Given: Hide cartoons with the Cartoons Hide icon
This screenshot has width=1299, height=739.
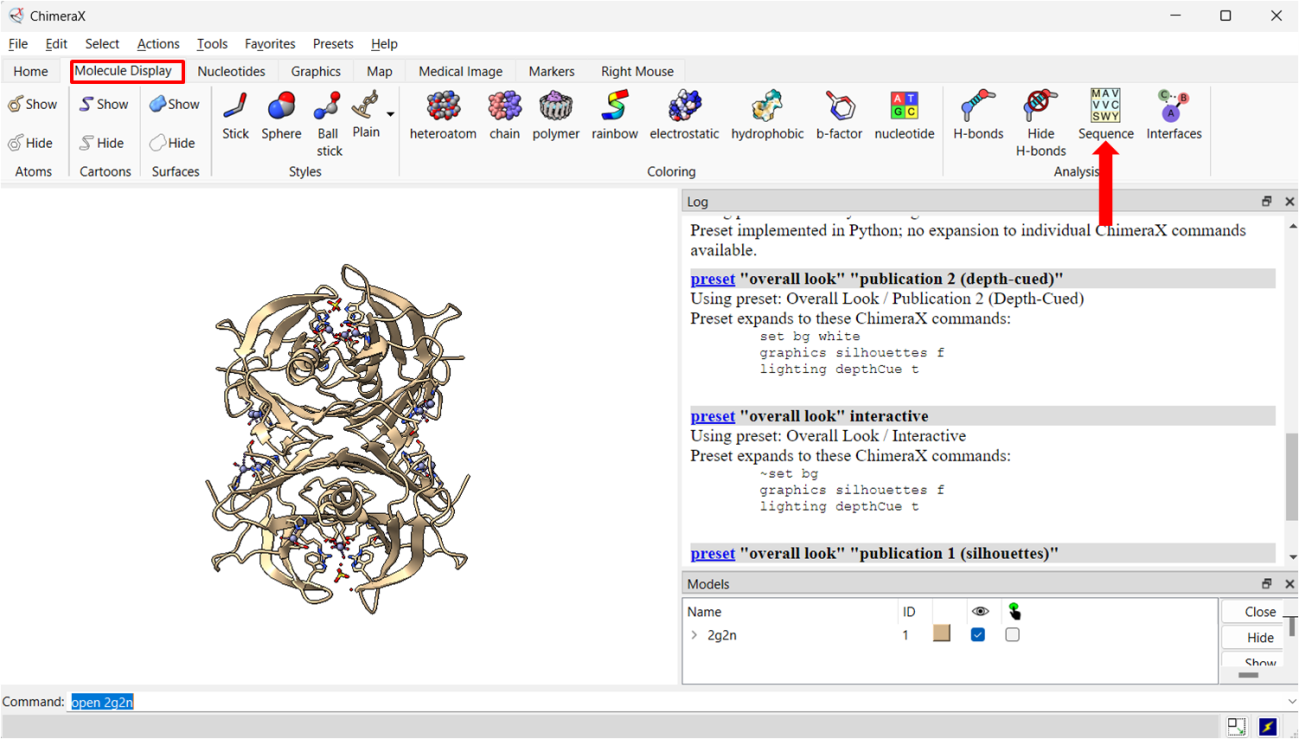Looking at the screenshot, I should tap(103, 143).
